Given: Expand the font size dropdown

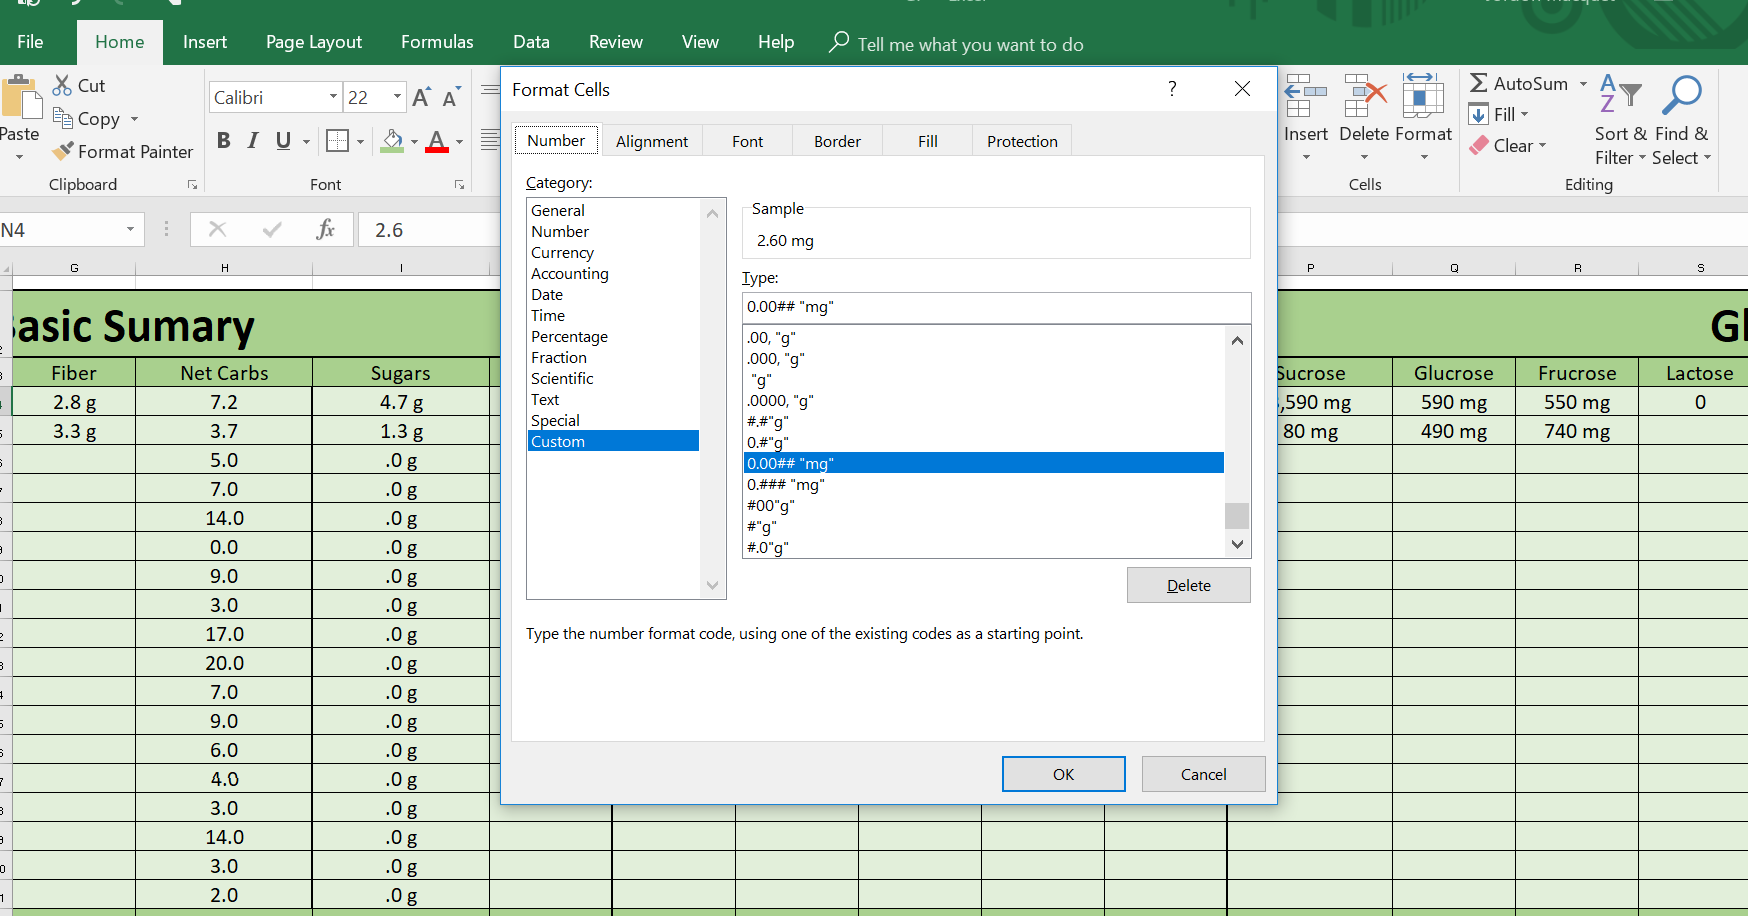Looking at the screenshot, I should [x=397, y=97].
